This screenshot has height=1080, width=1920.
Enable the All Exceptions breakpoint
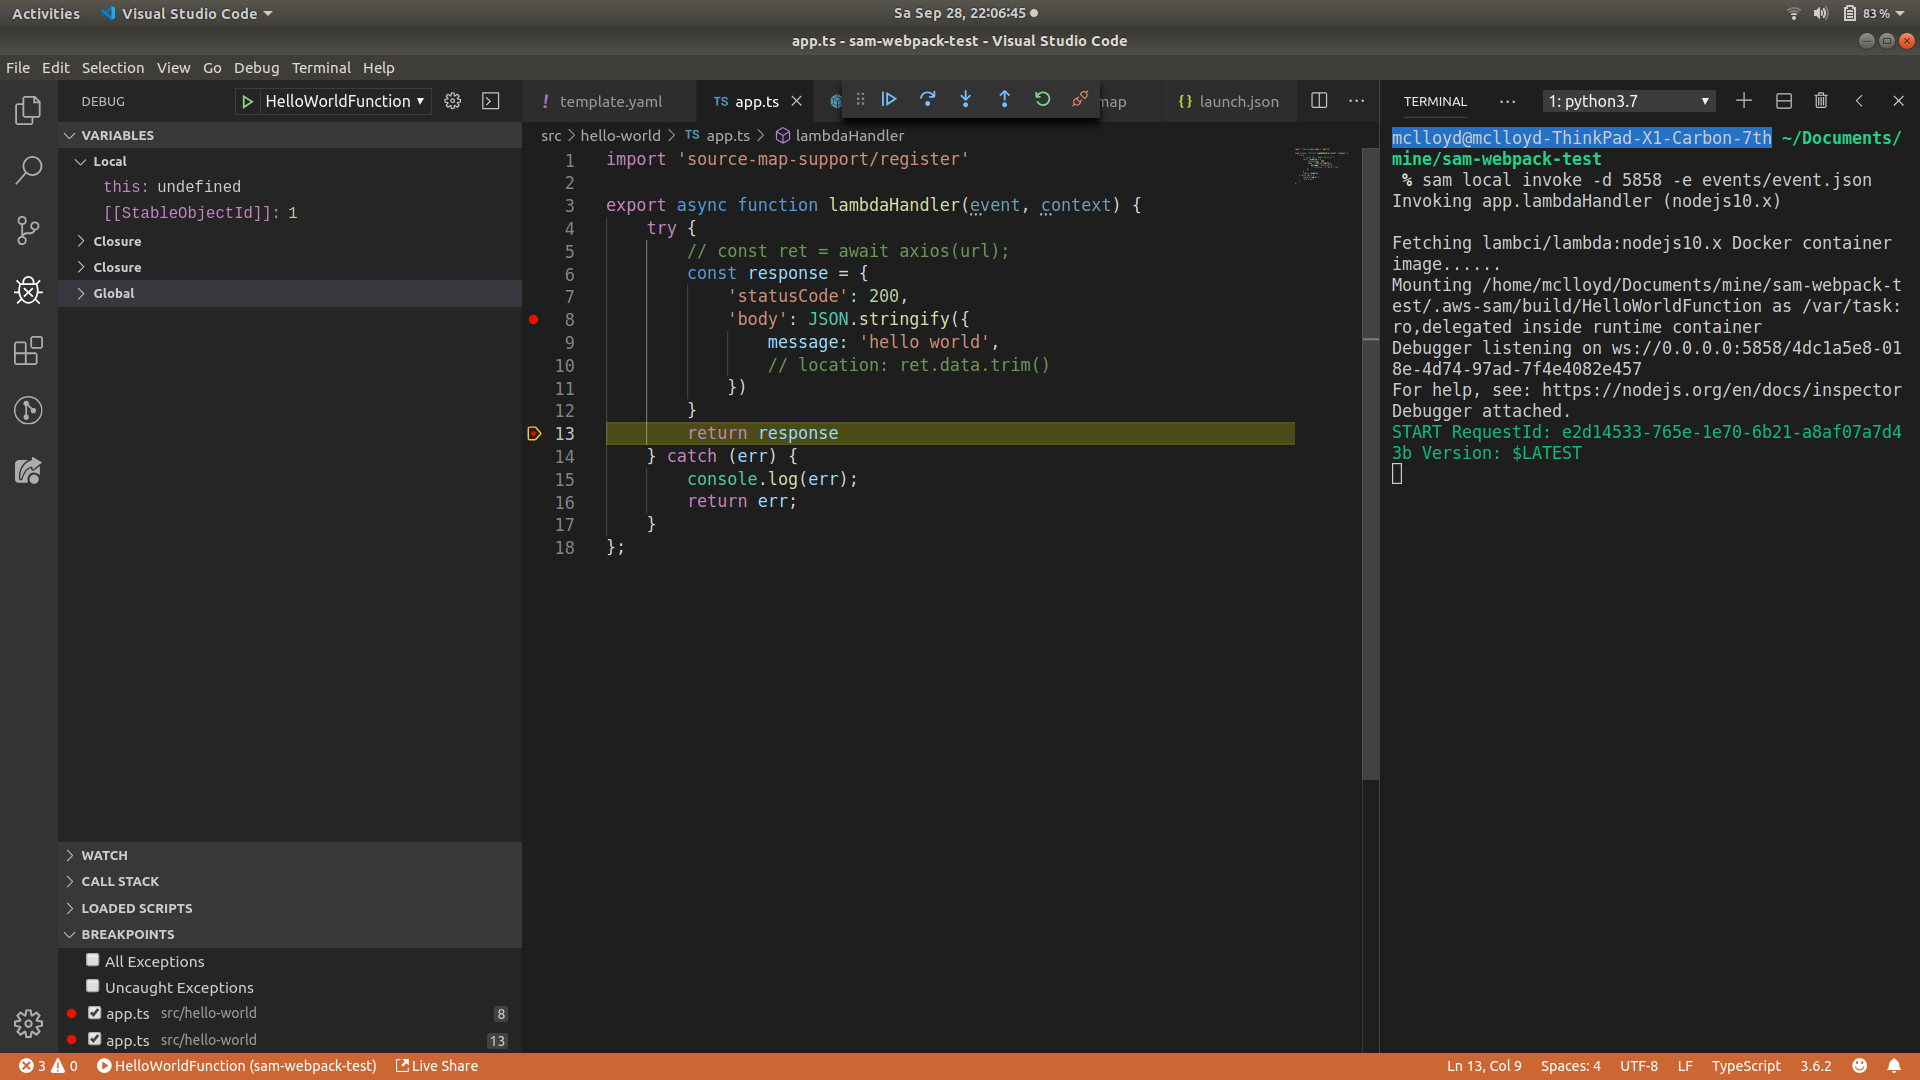[92, 959]
